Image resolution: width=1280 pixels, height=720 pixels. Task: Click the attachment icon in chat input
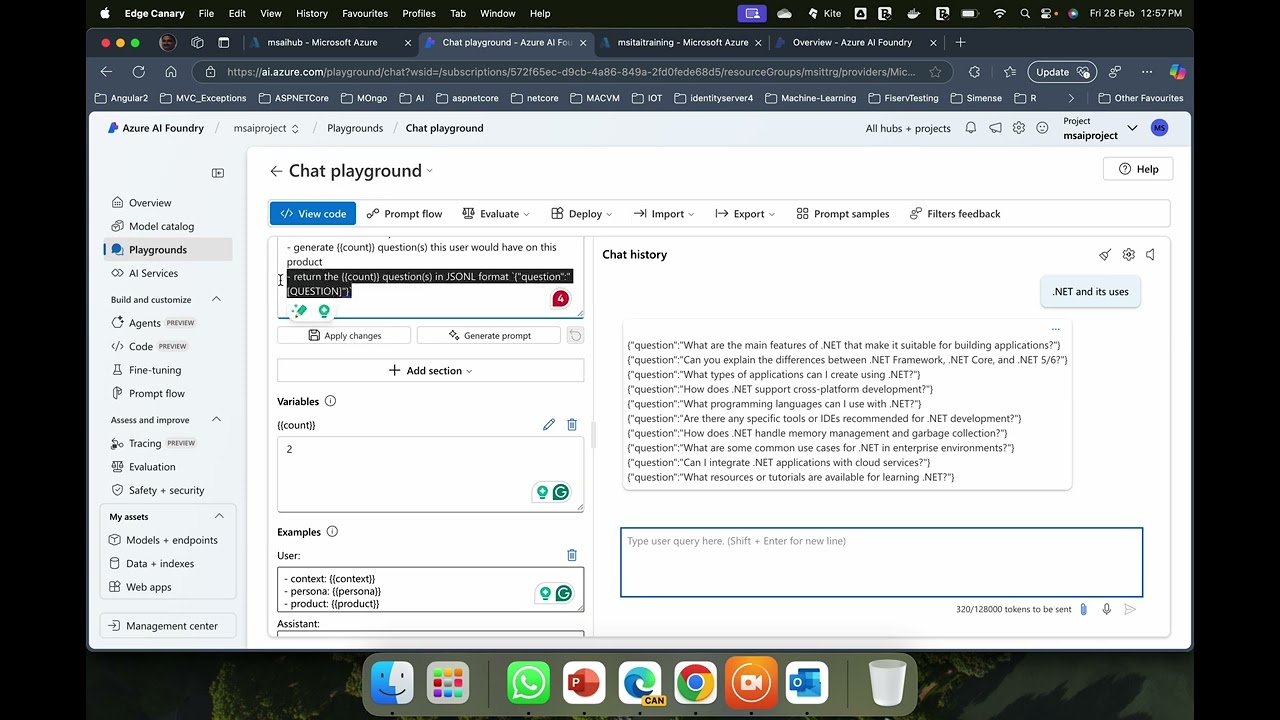(x=1083, y=609)
